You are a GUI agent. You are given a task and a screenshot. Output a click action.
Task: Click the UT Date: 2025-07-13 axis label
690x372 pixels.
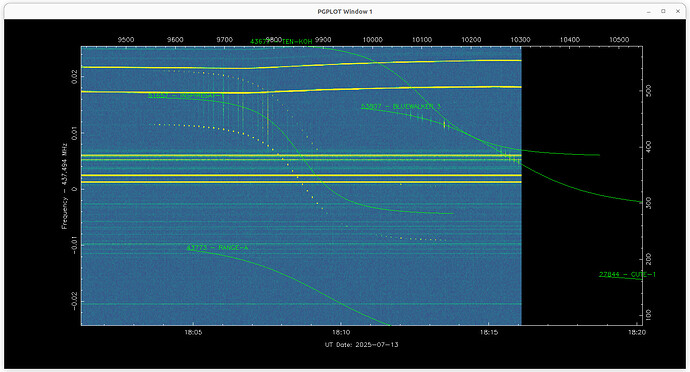coord(362,345)
